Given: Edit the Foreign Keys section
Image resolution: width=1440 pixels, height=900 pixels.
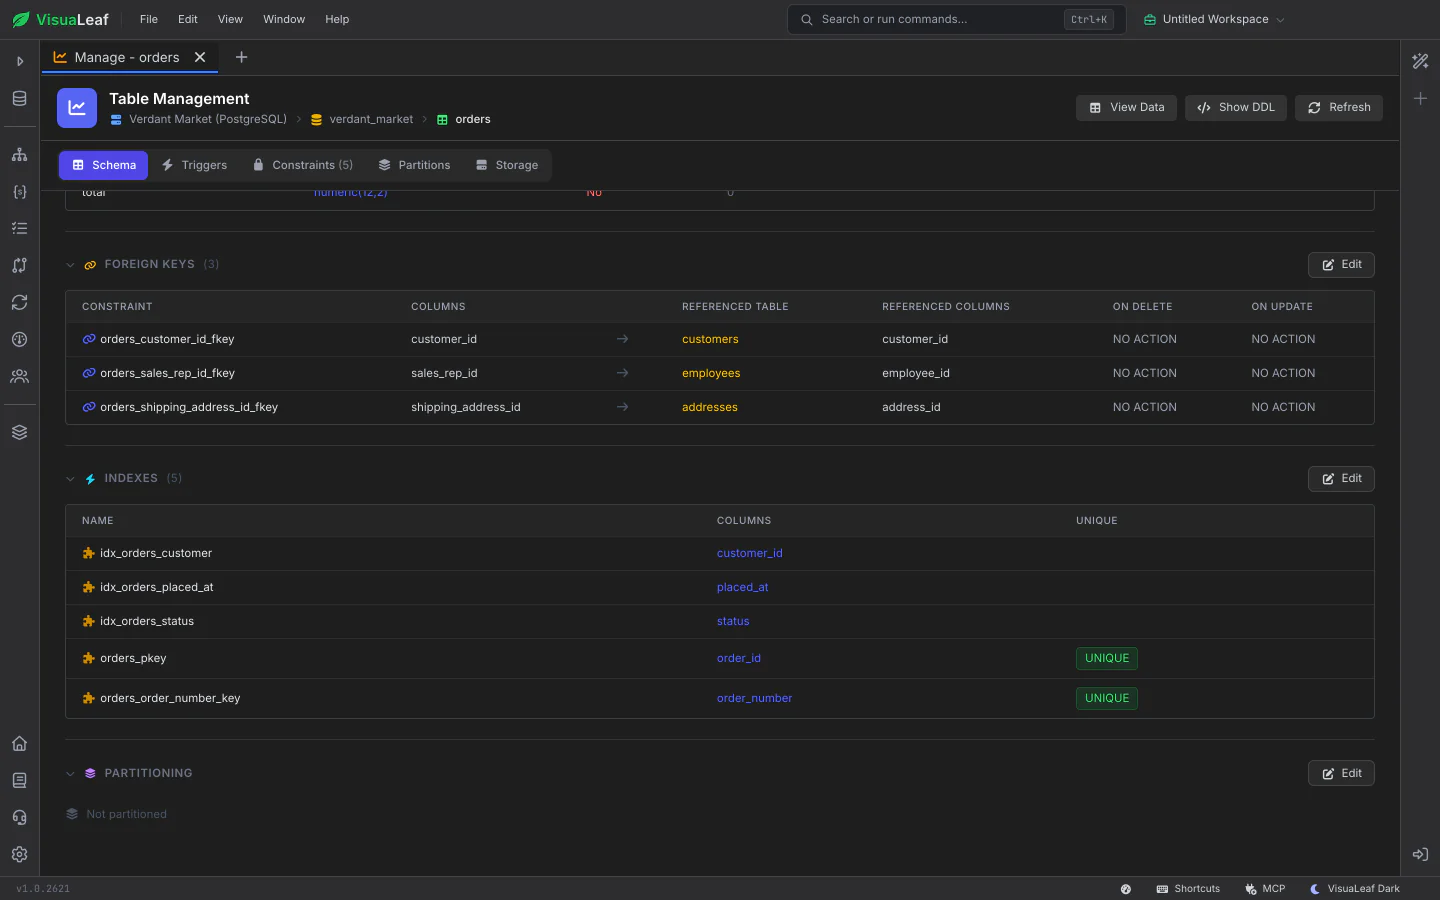Looking at the screenshot, I should coord(1341,265).
